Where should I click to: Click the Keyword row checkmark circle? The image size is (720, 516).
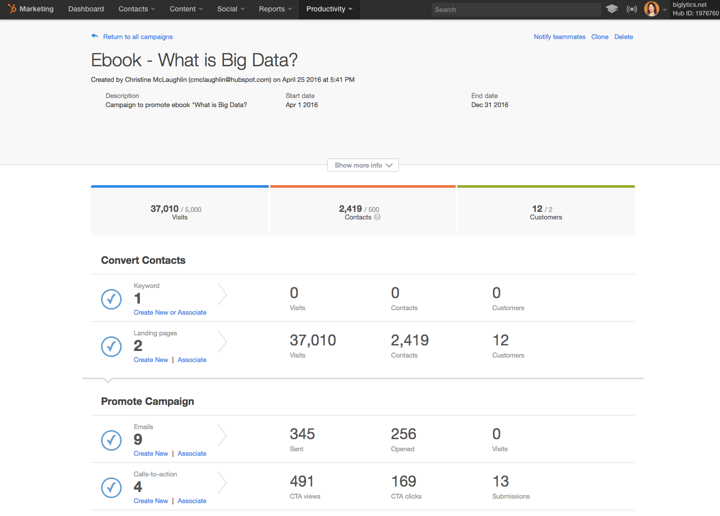(111, 299)
